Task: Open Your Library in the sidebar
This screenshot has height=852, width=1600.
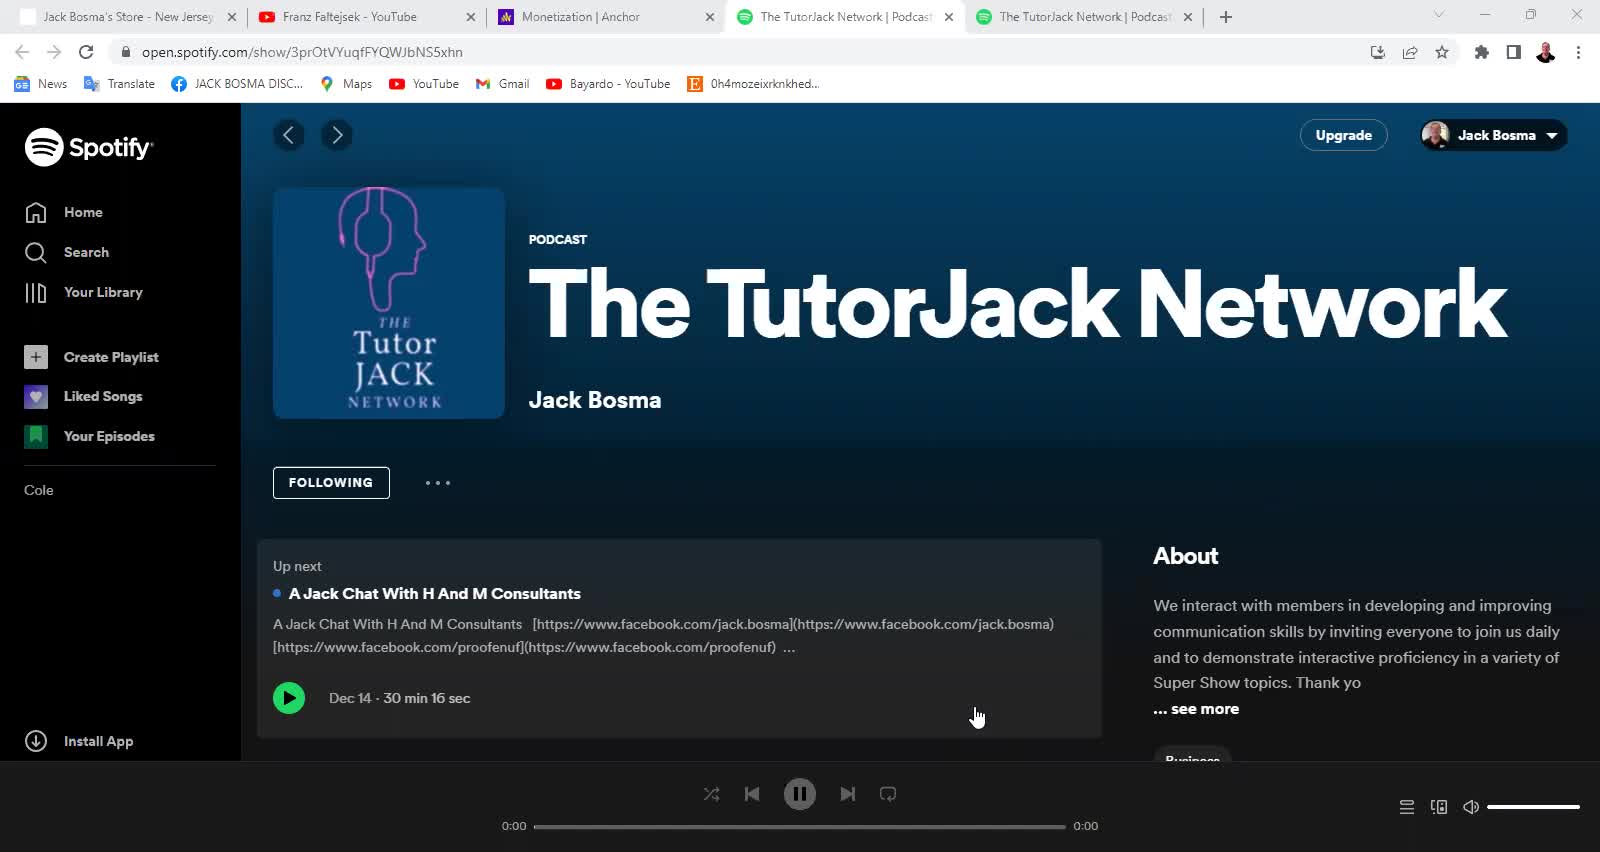Action: pyautogui.click(x=83, y=292)
